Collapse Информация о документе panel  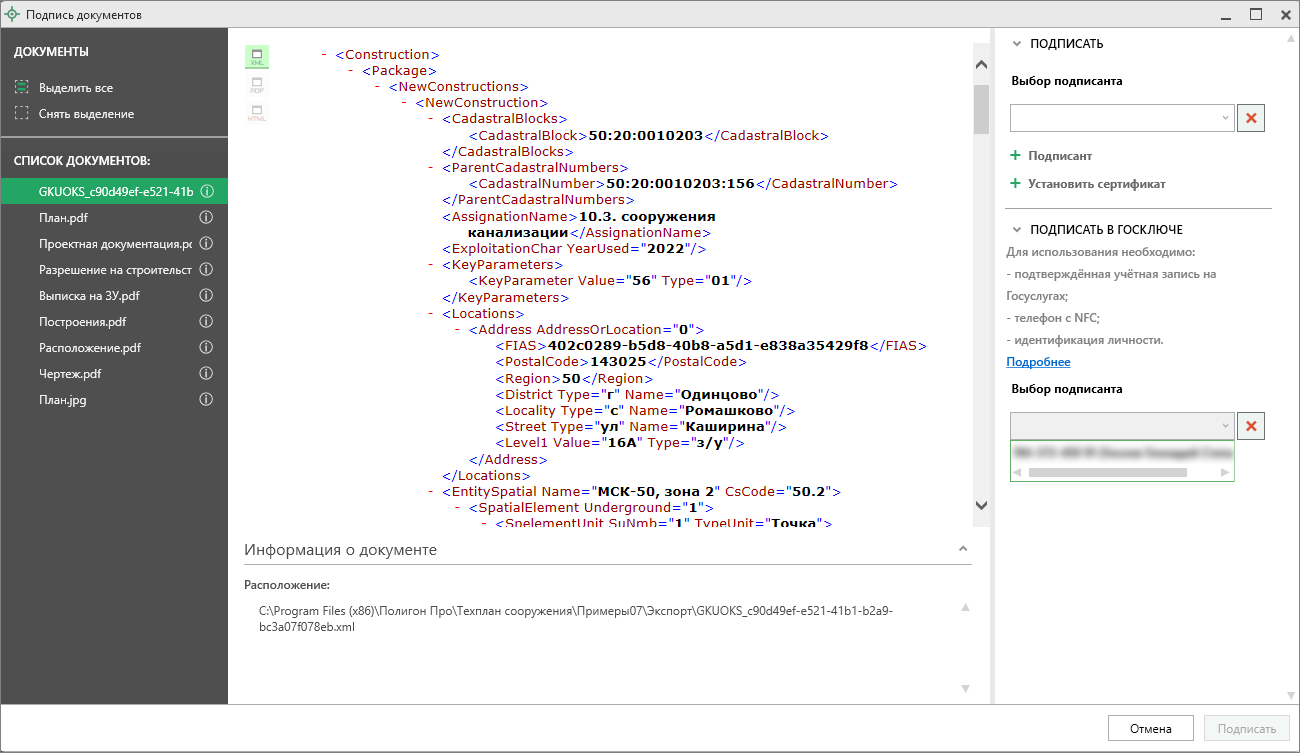pos(963,549)
